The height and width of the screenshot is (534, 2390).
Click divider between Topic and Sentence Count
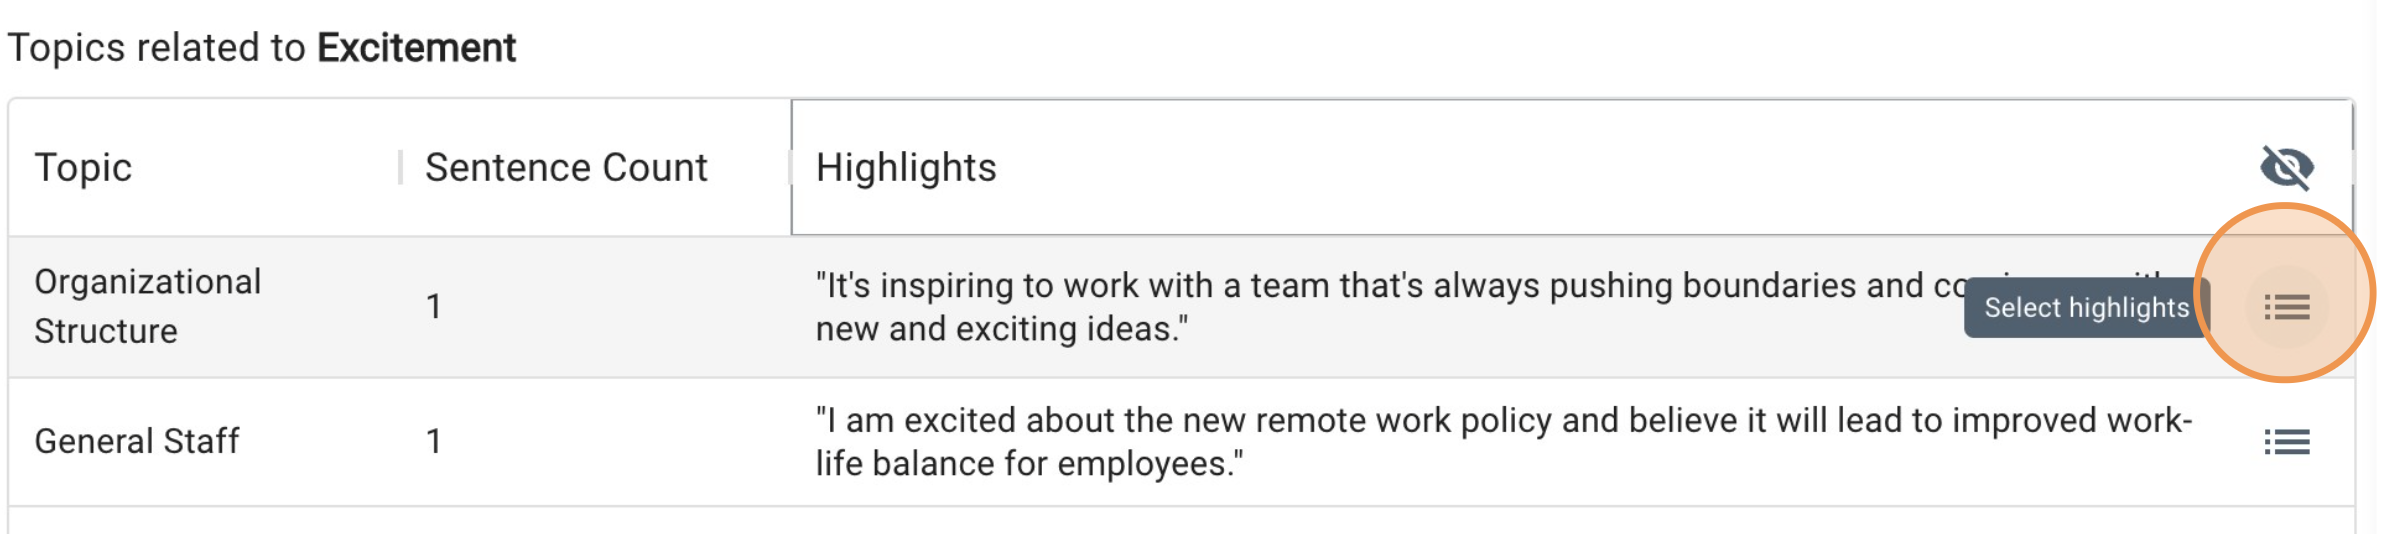tap(400, 167)
